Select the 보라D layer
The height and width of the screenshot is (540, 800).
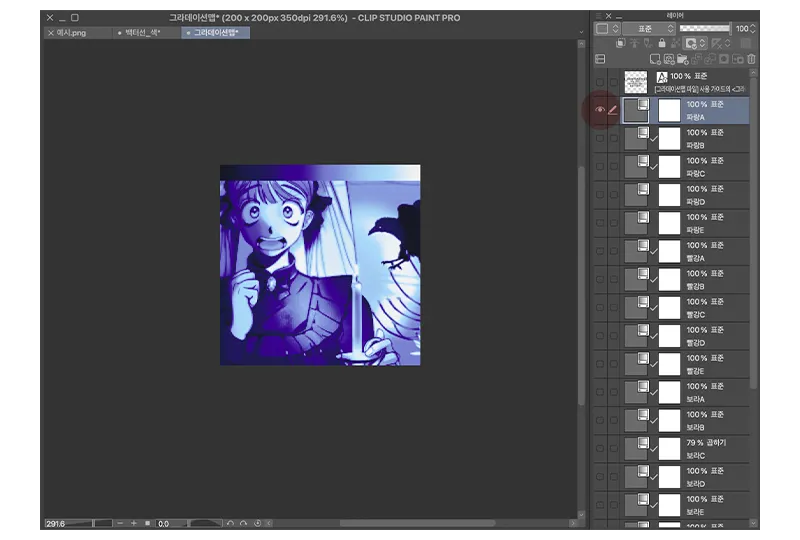pos(685,477)
